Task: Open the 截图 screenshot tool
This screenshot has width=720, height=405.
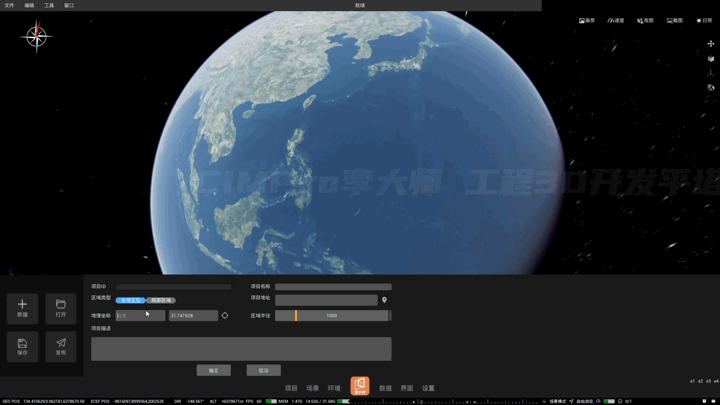Action: click(675, 21)
